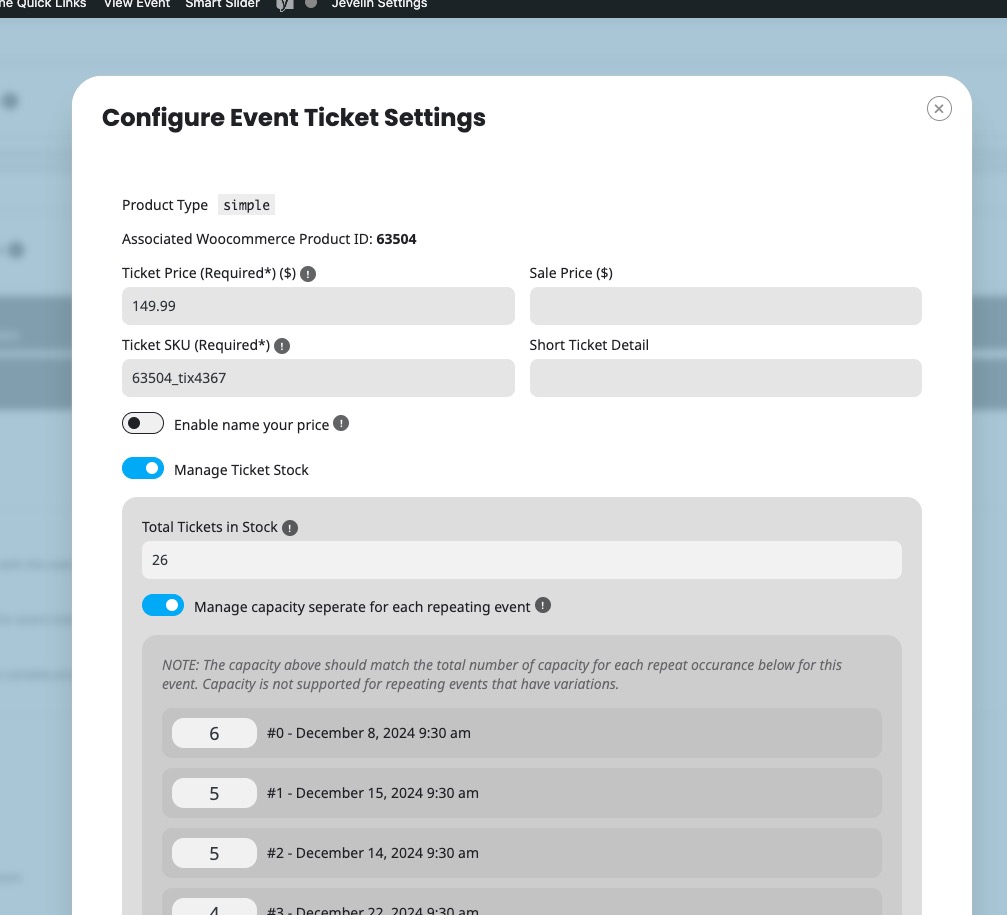
Task: Turn off separate capacity per repeating event
Action: [x=162, y=605]
